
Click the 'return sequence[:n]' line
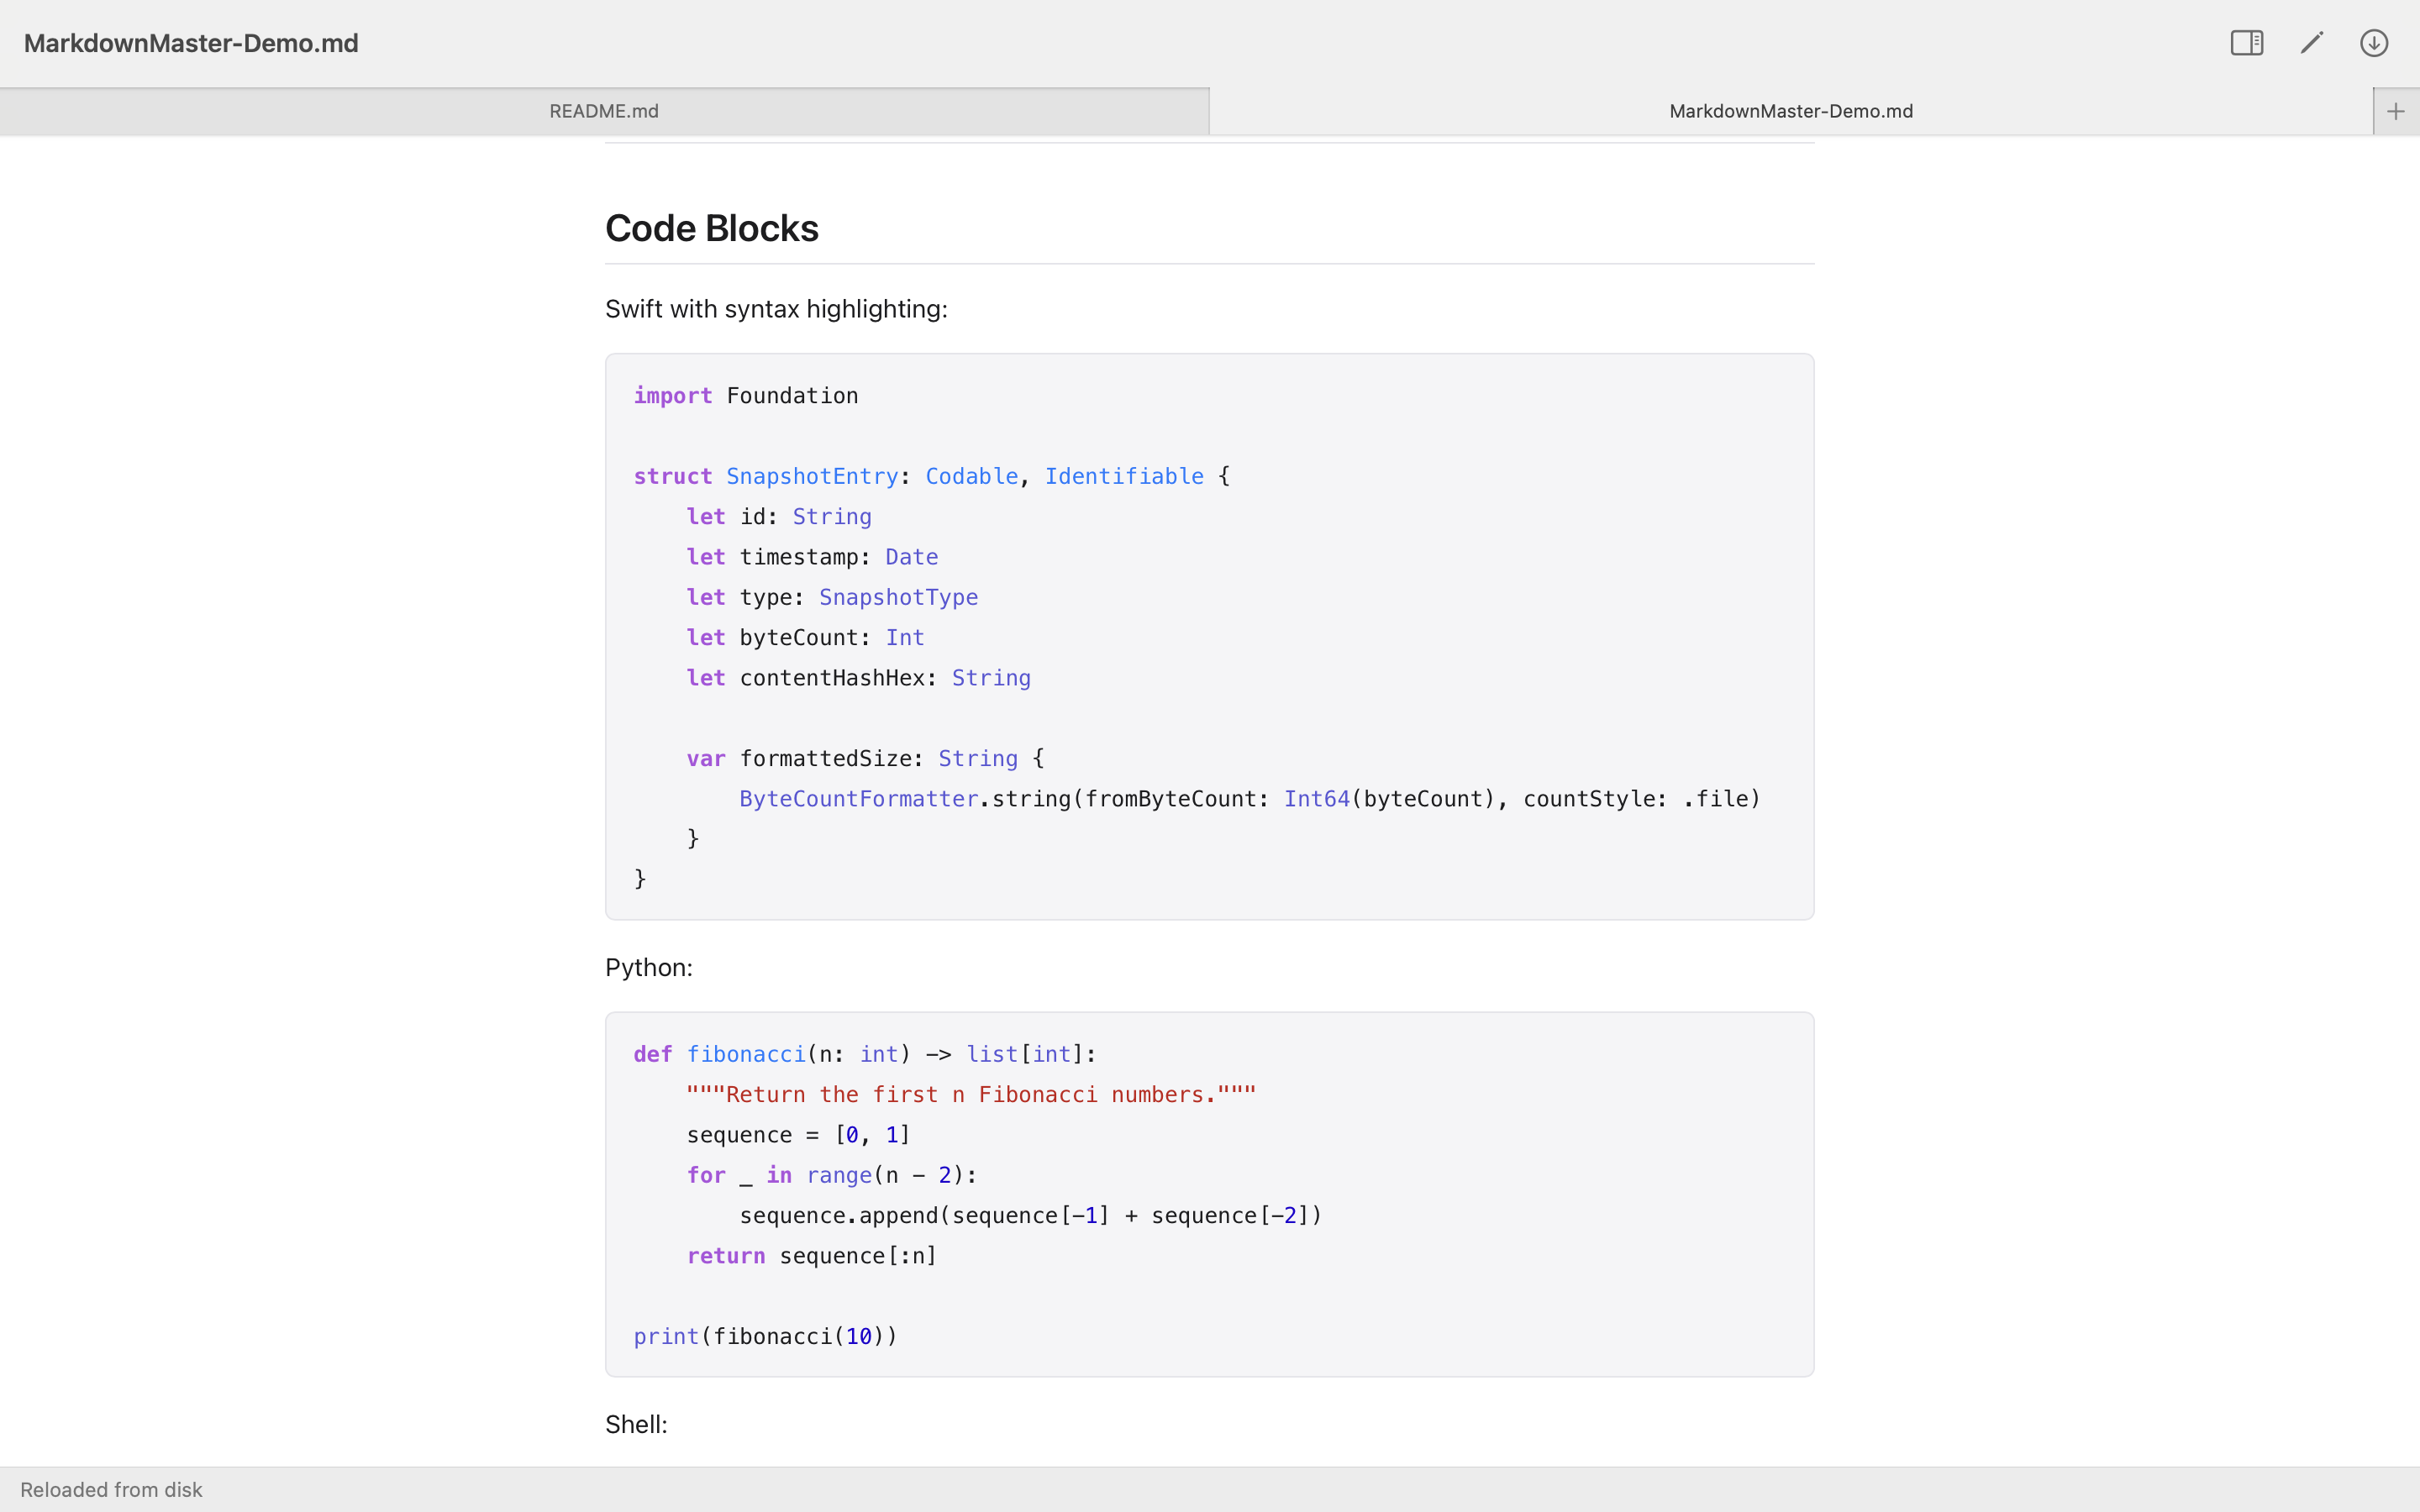(x=812, y=1256)
